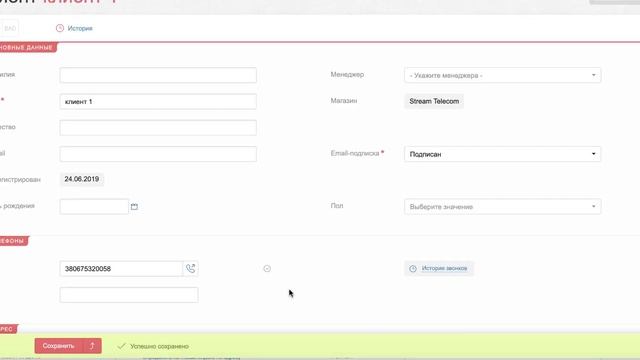Click the 'Успешно сохранено' status message
Image resolution: width=640 pixels, height=360 pixels.
(x=159, y=347)
